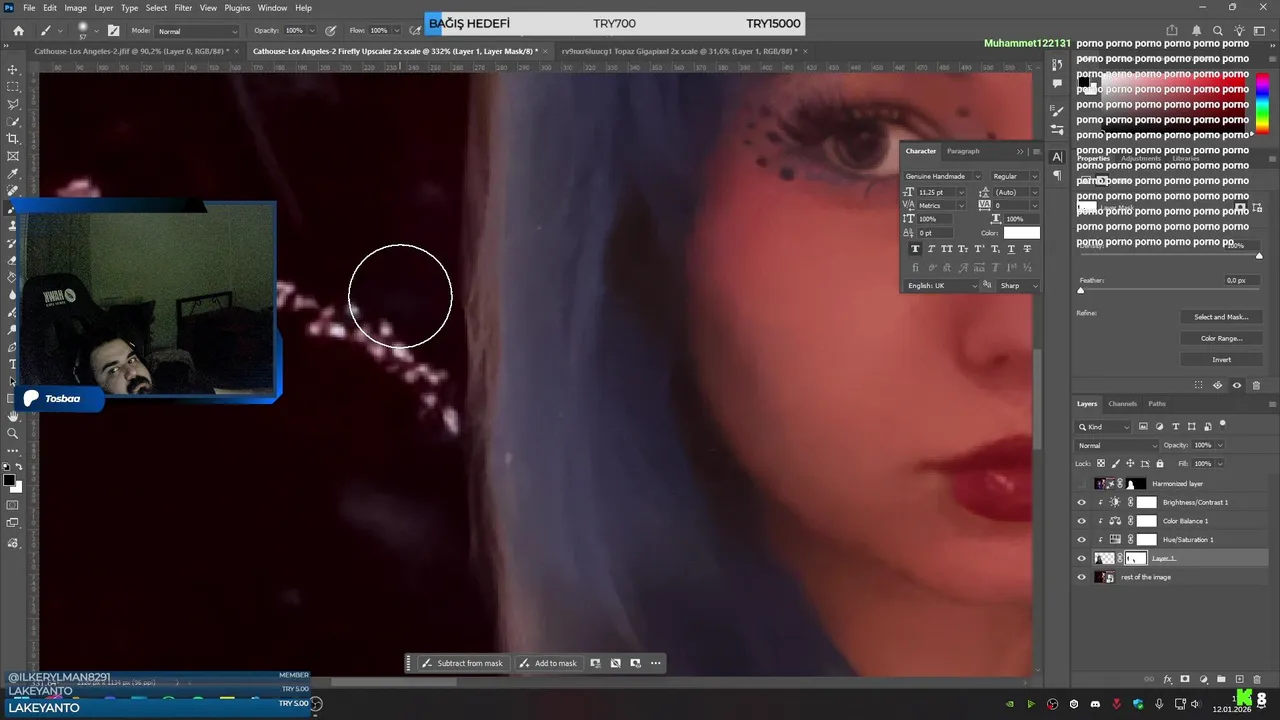Open the Character panel dock icon
The height and width of the screenshot is (720, 1280).
[1058, 157]
